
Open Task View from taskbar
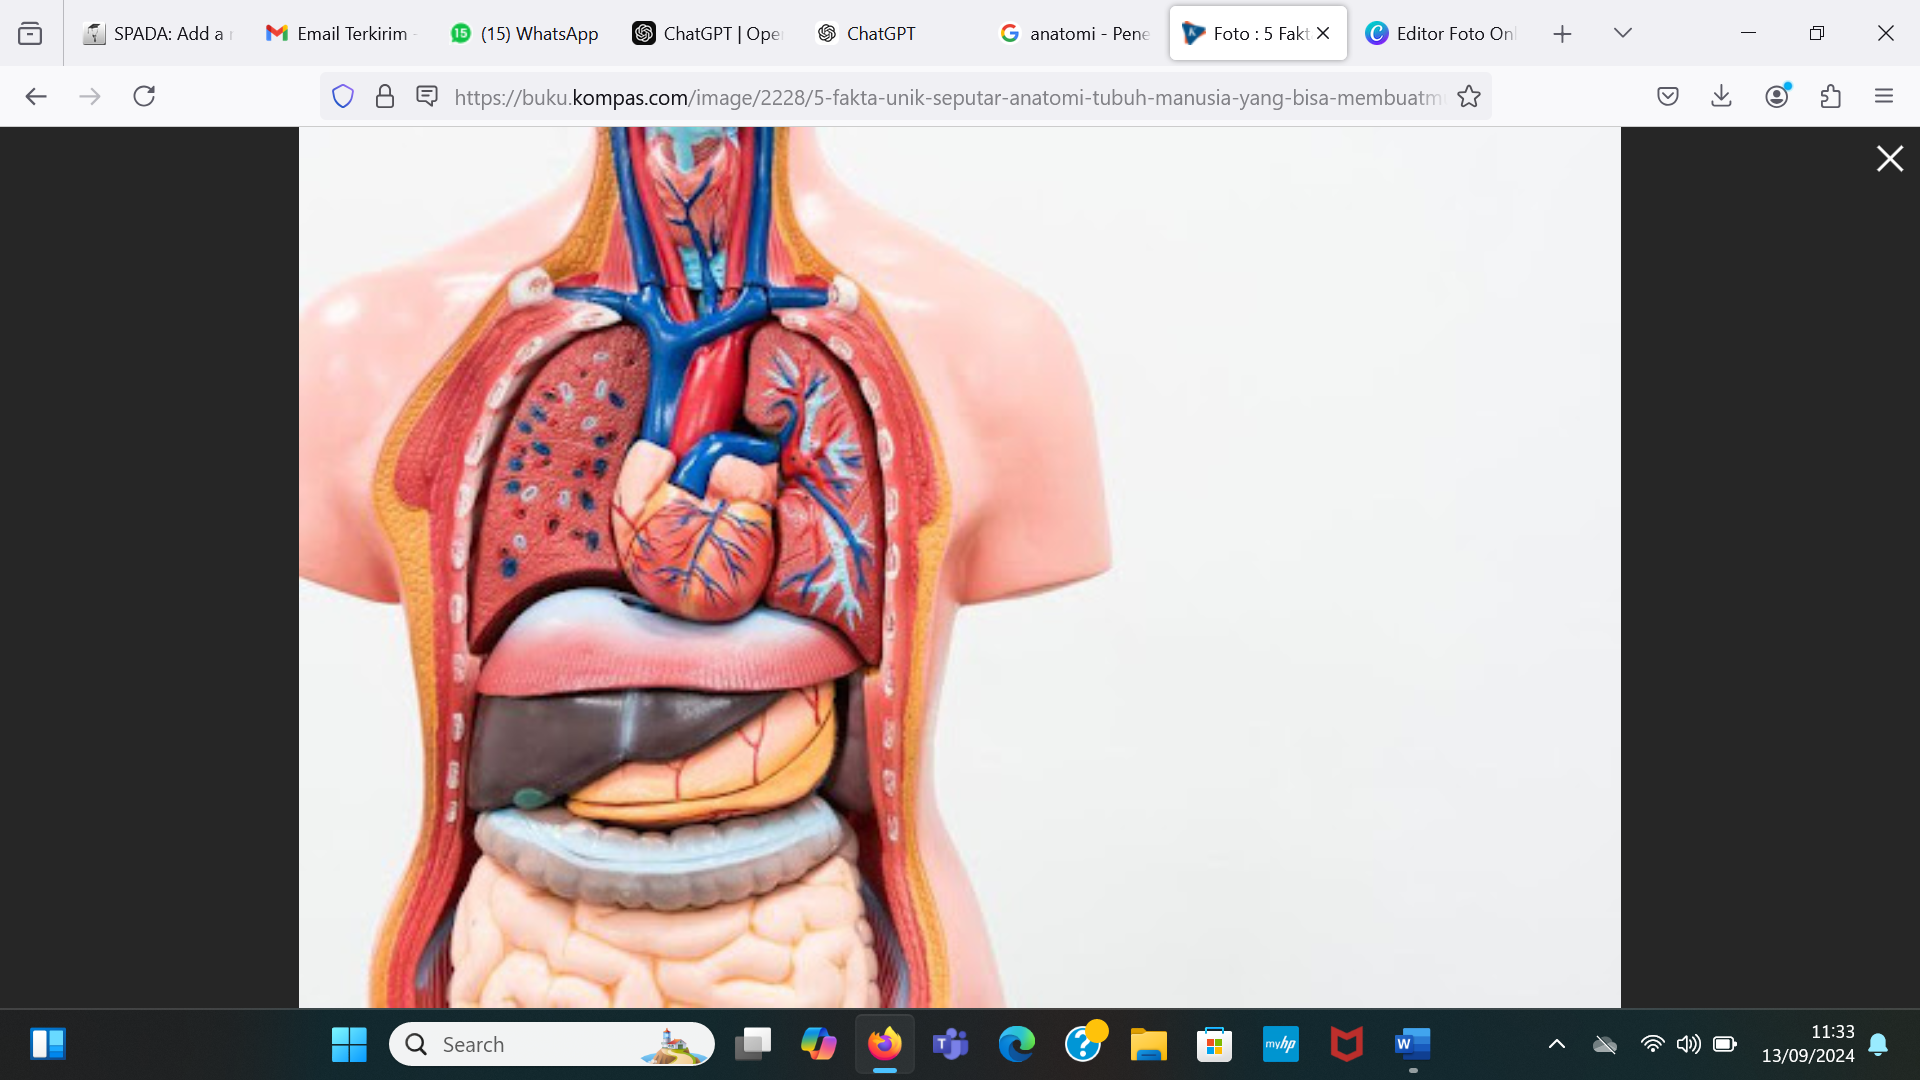click(x=753, y=1044)
